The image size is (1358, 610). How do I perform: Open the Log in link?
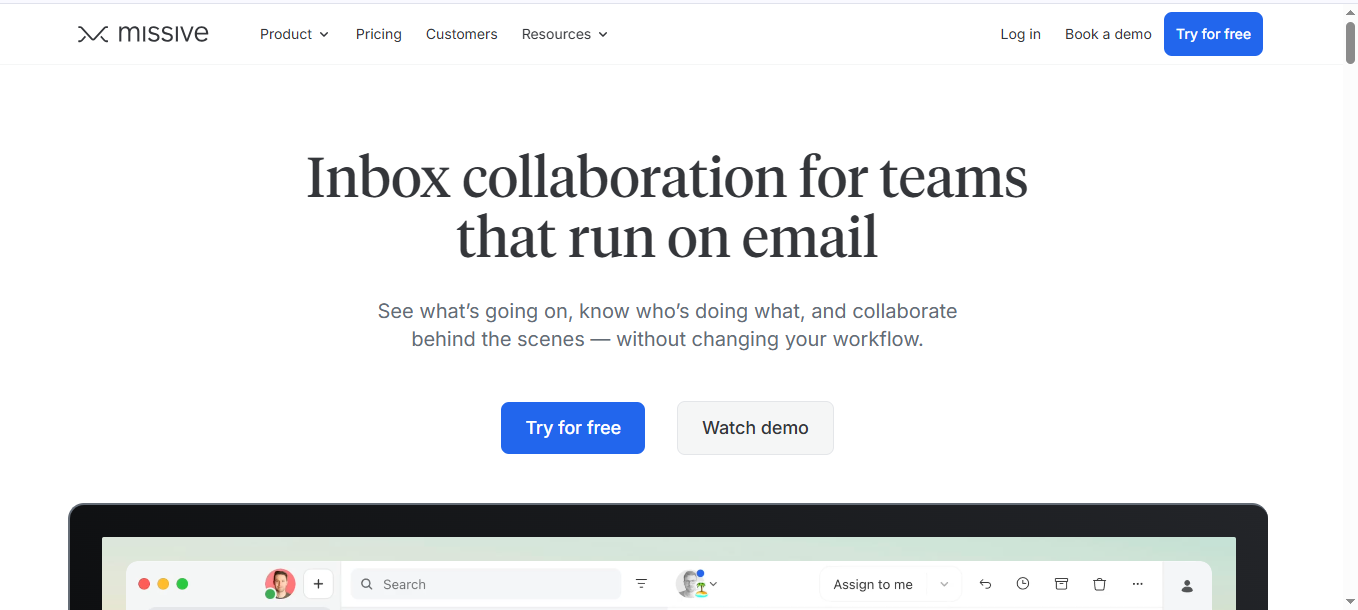[x=1020, y=33]
